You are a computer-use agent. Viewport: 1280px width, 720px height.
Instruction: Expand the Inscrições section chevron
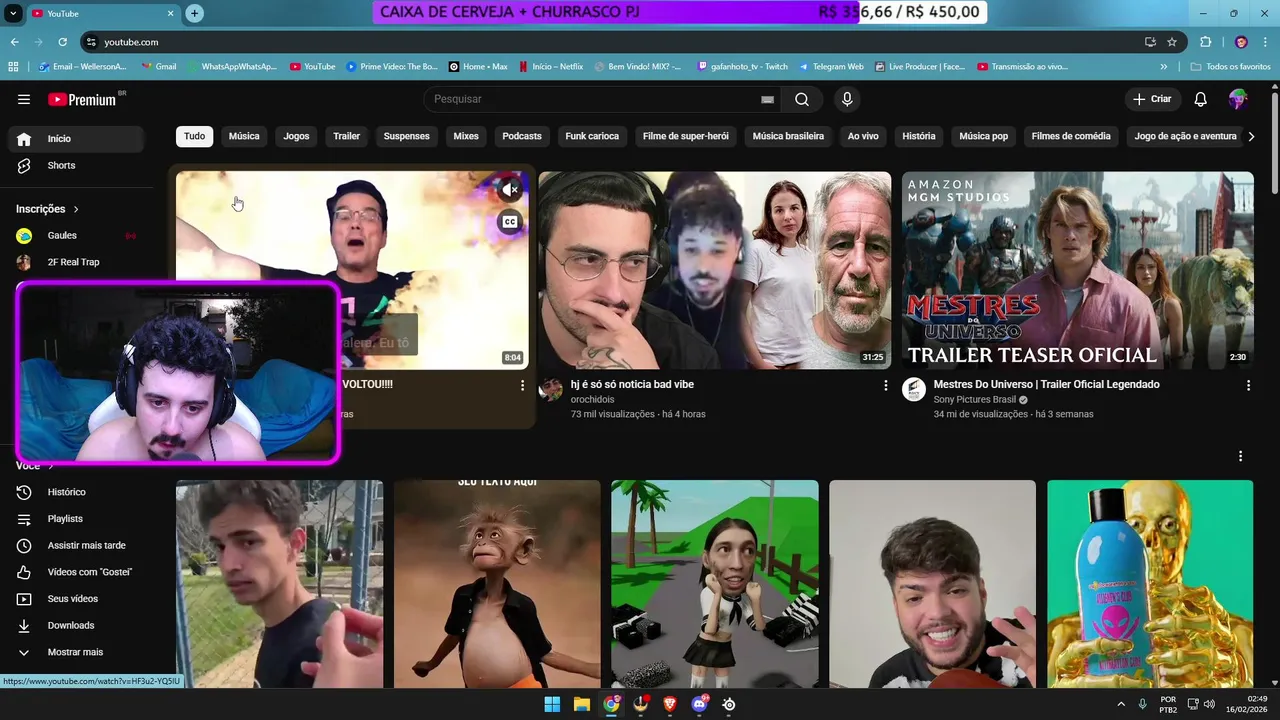pos(76,209)
